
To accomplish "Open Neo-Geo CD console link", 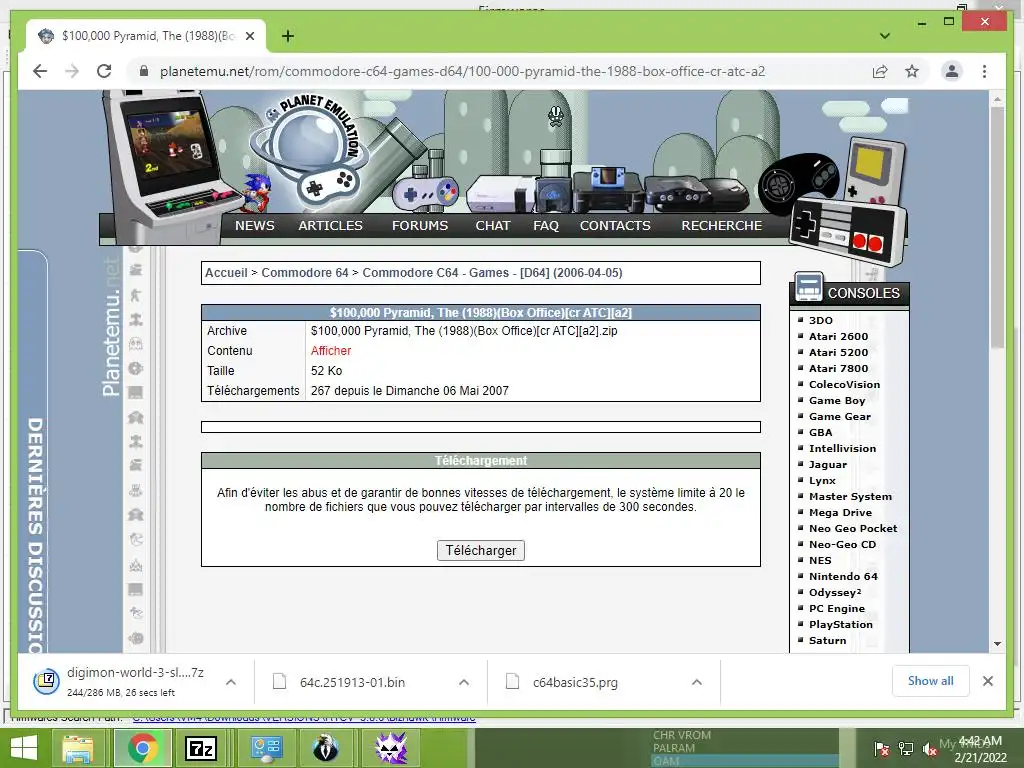I will 842,545.
